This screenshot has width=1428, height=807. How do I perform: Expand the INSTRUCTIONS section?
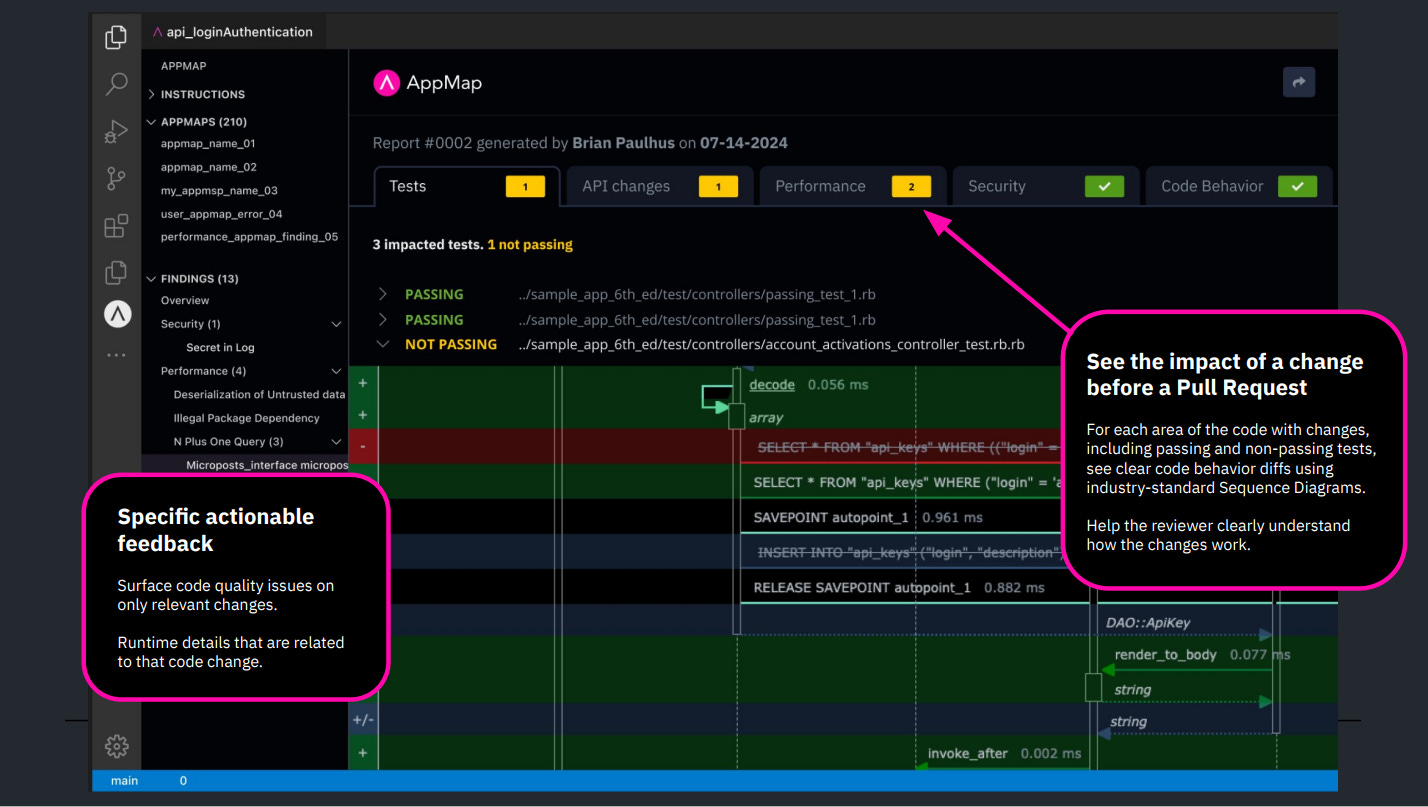pyautogui.click(x=203, y=94)
